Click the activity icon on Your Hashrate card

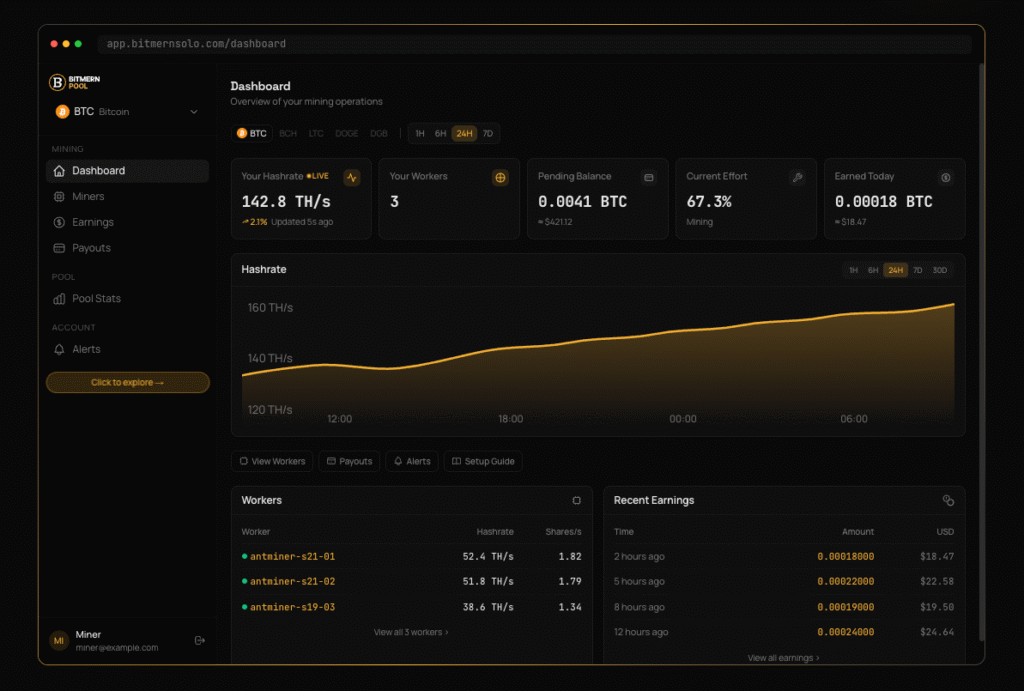click(351, 177)
